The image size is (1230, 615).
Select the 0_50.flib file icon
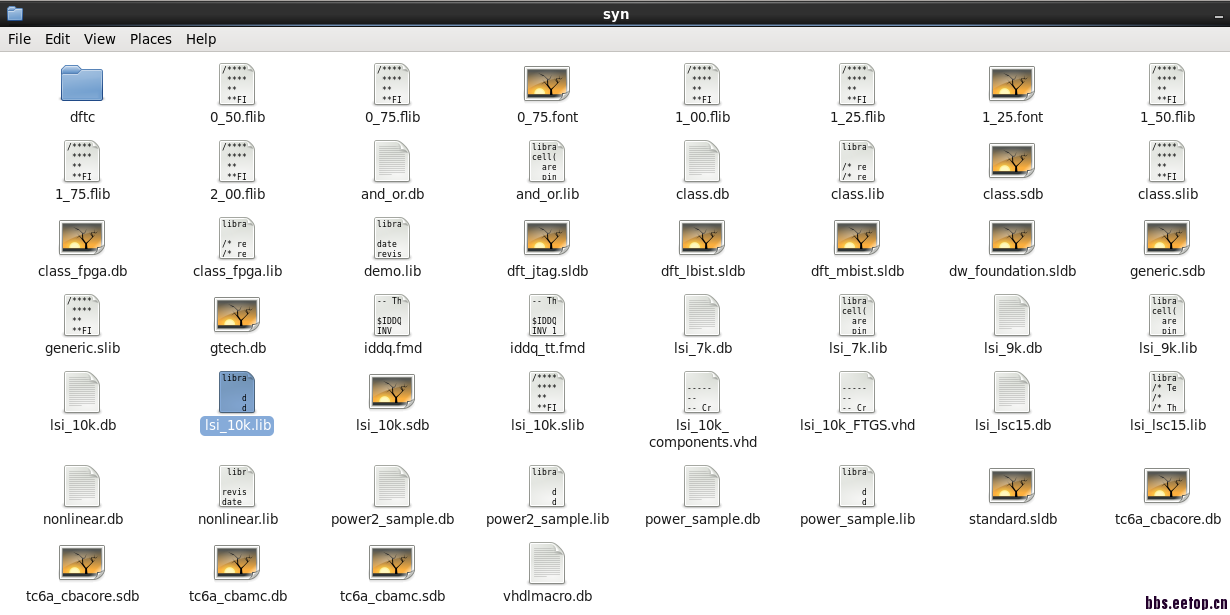(237, 84)
